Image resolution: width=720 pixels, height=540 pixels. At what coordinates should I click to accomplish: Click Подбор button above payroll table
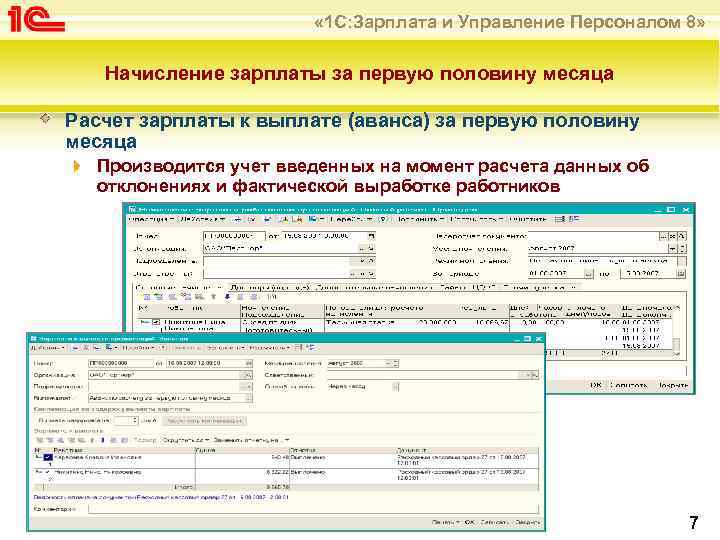pyautogui.click(x=145, y=440)
